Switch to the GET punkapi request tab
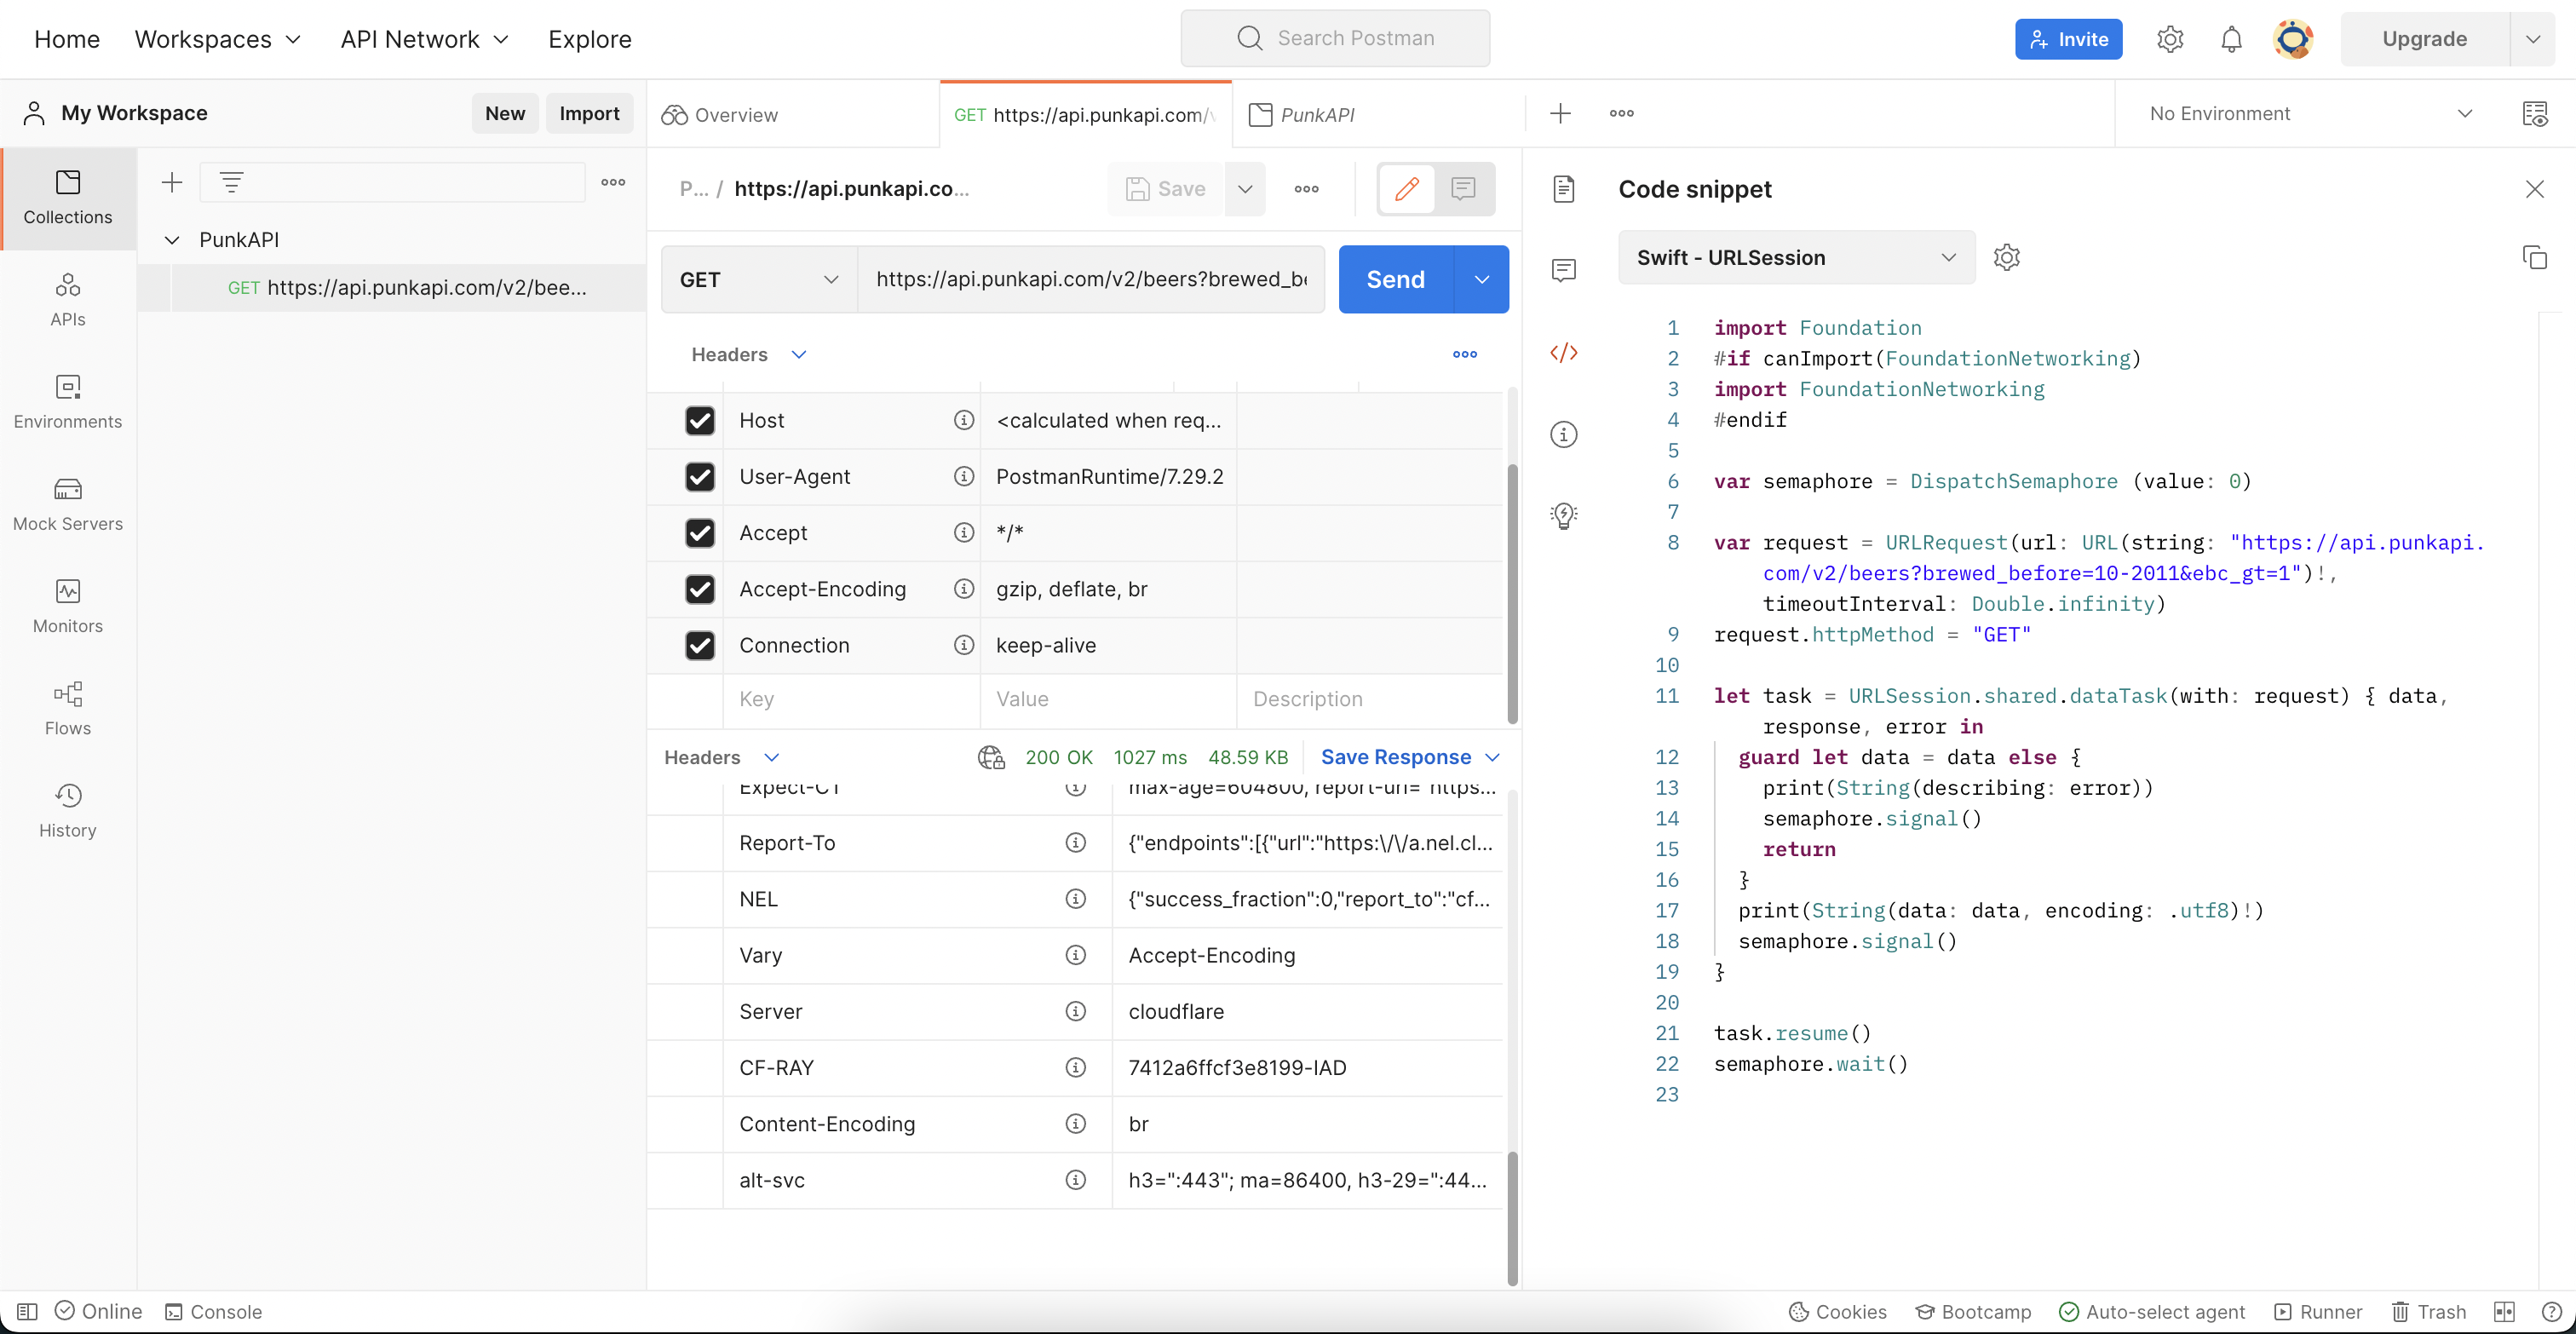The height and width of the screenshot is (1334, 2576). pos(1085,114)
